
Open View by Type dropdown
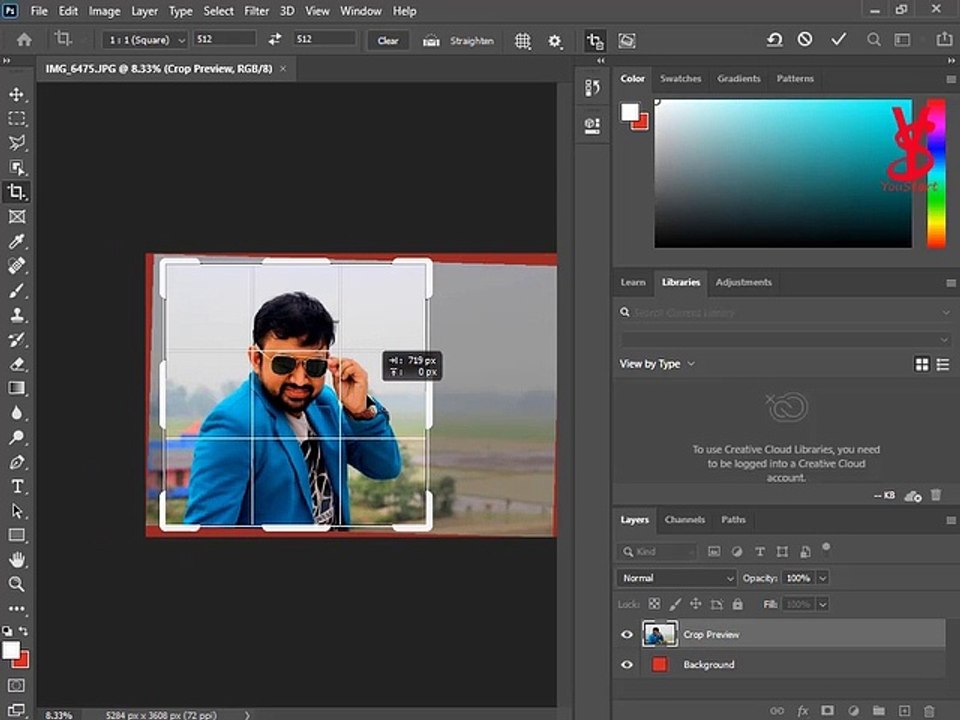point(657,364)
